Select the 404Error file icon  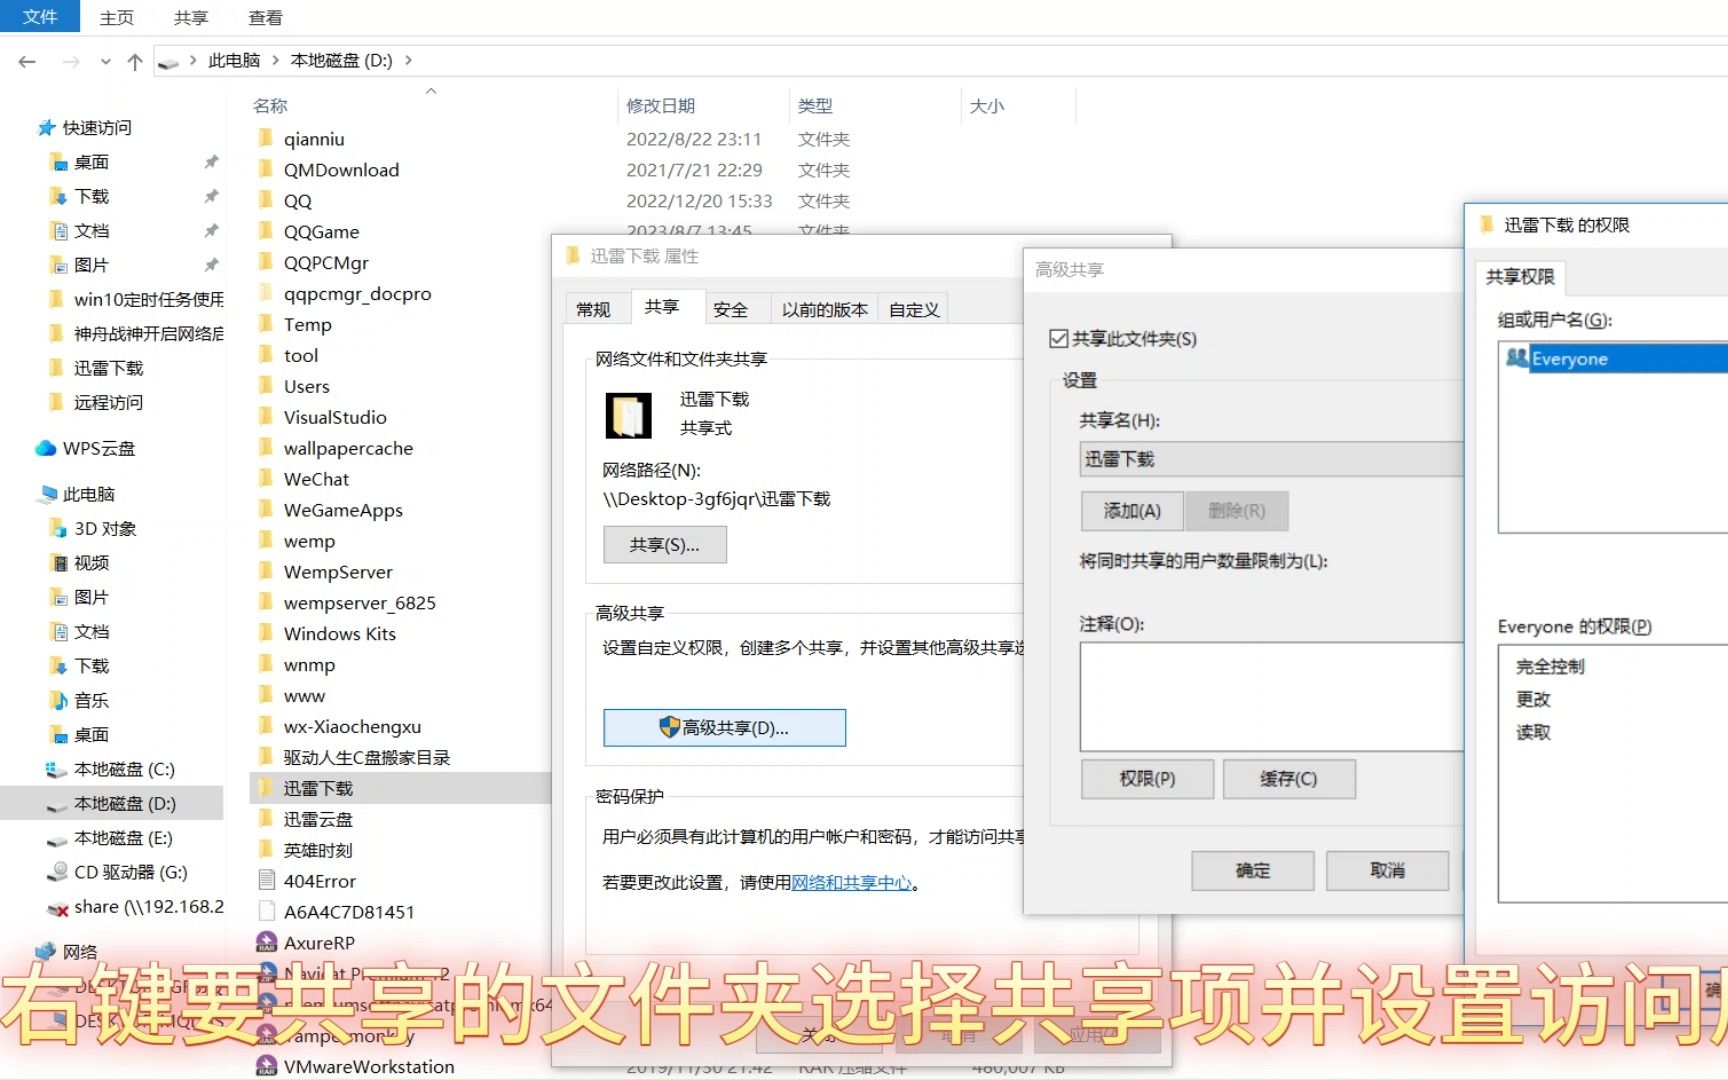pyautogui.click(x=266, y=880)
